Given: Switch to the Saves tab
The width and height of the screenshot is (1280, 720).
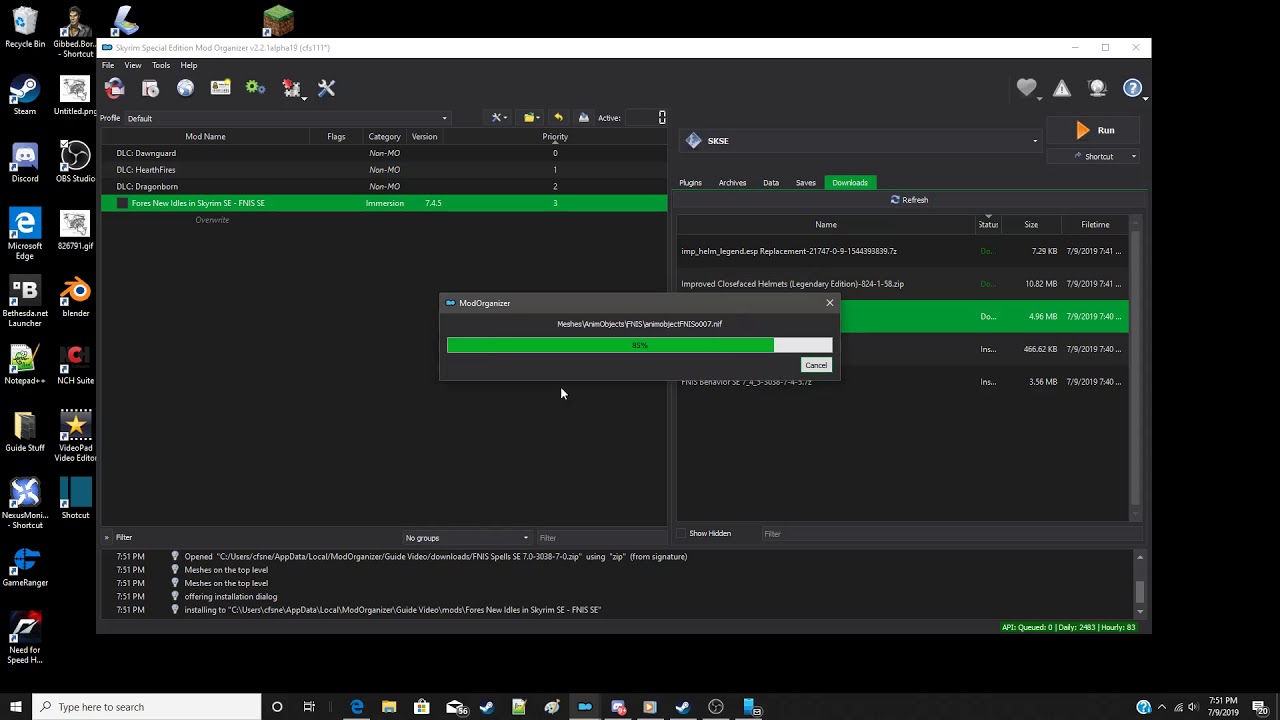Looking at the screenshot, I should click(x=806, y=183).
